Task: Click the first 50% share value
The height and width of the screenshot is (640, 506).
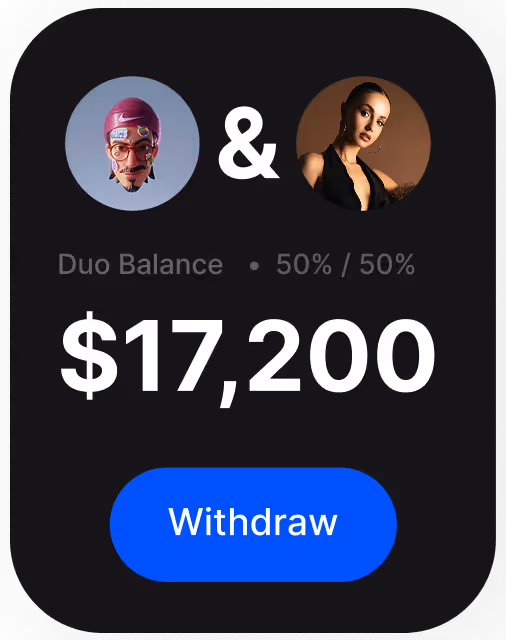Action: click(x=304, y=264)
